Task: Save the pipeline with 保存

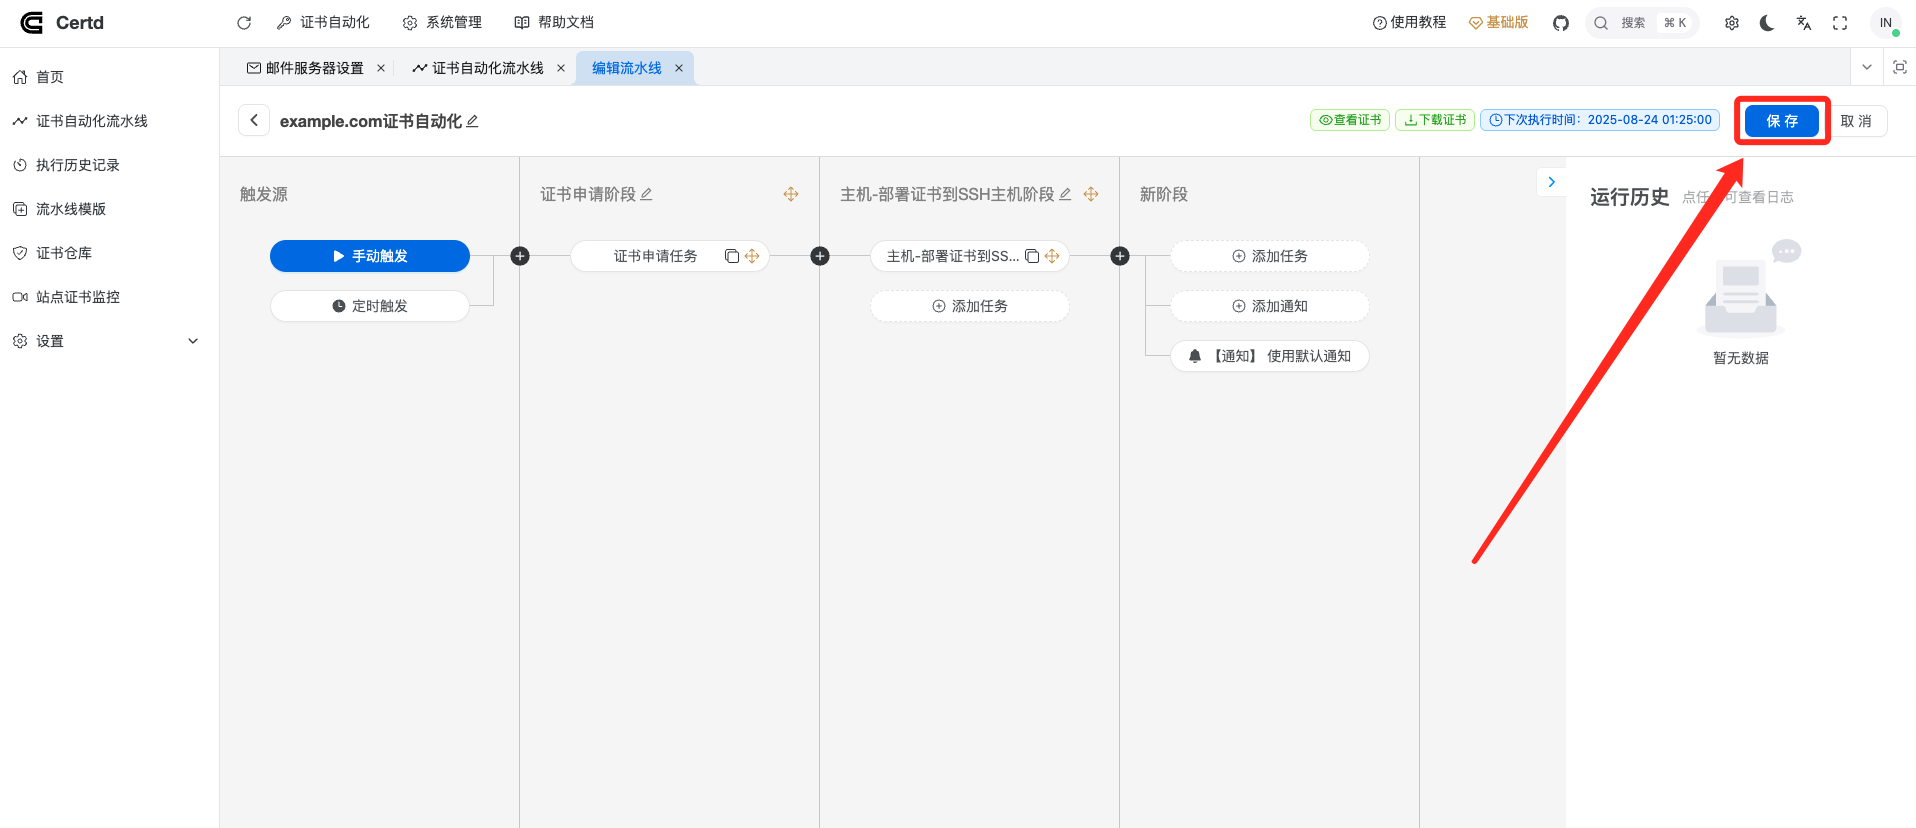Action: coord(1782,121)
